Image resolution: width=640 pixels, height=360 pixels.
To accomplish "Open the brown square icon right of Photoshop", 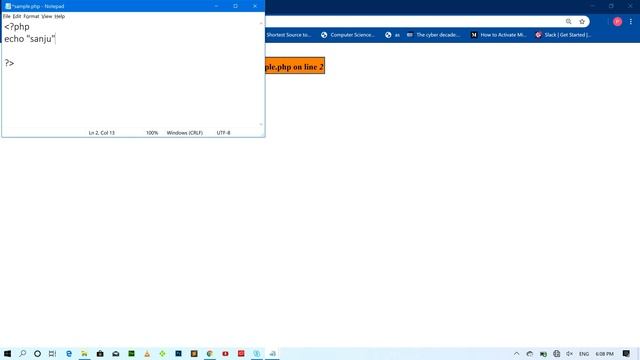I will click(194, 353).
